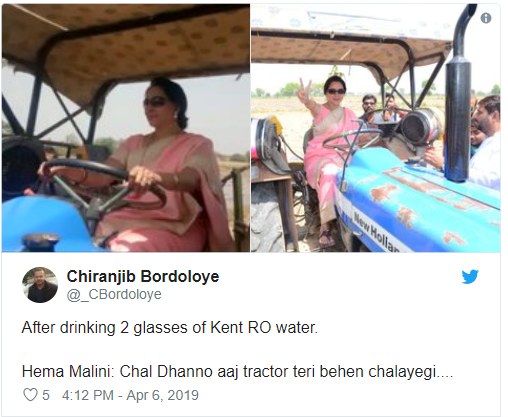Open the @_CBordoloye handle link
This screenshot has height=417, width=508.
tap(114, 294)
